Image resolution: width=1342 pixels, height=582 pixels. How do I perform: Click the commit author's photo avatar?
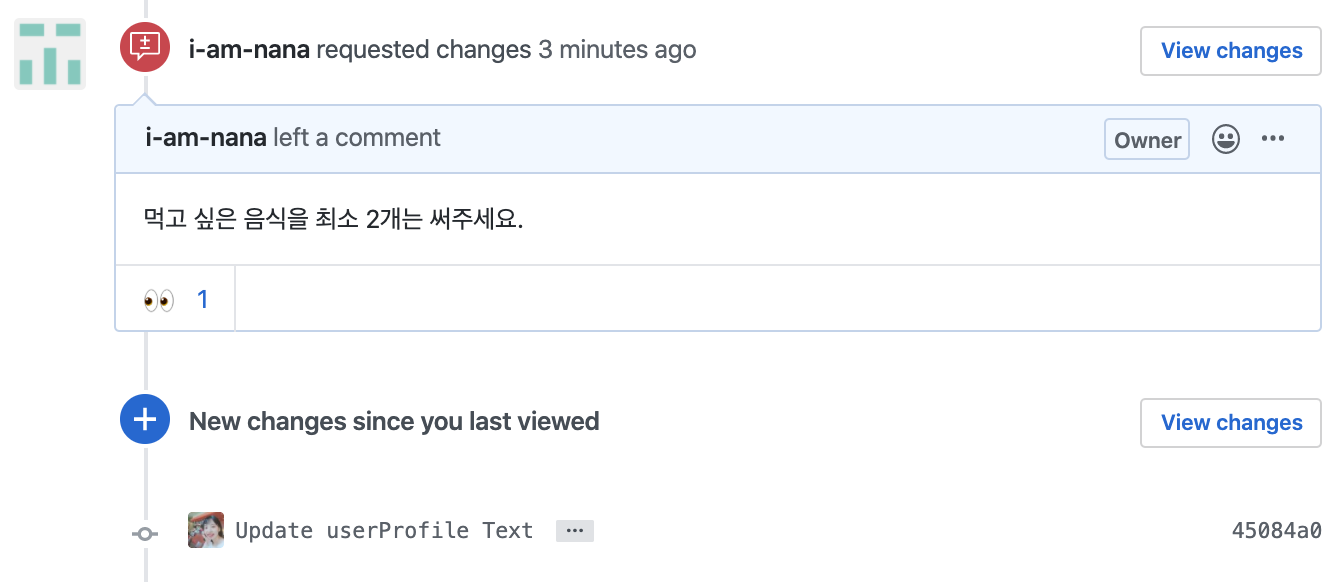click(x=206, y=530)
